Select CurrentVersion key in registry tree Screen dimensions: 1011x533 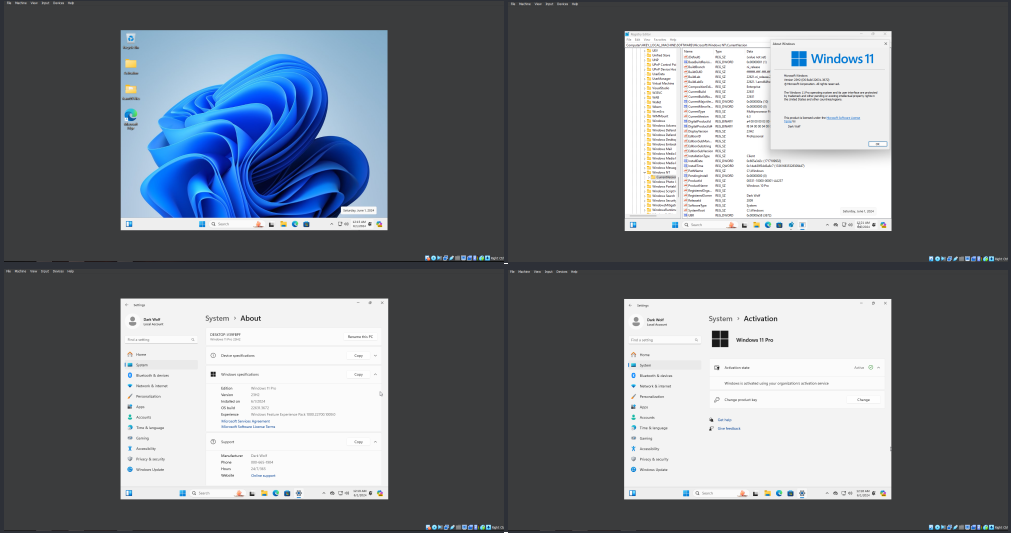pos(665,177)
